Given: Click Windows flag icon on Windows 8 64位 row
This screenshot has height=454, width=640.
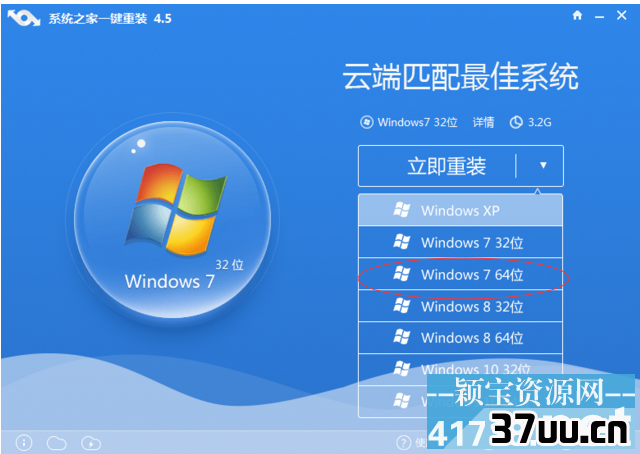Looking at the screenshot, I should pyautogui.click(x=401, y=337).
